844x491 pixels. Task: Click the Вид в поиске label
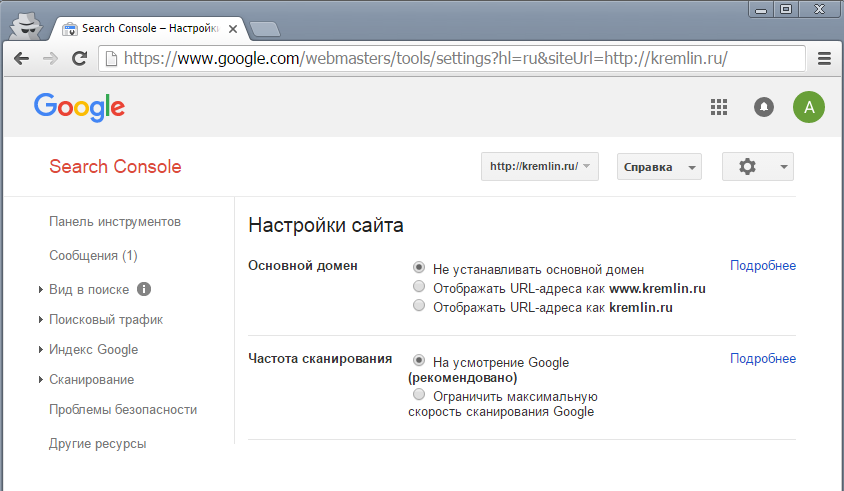click(x=89, y=290)
